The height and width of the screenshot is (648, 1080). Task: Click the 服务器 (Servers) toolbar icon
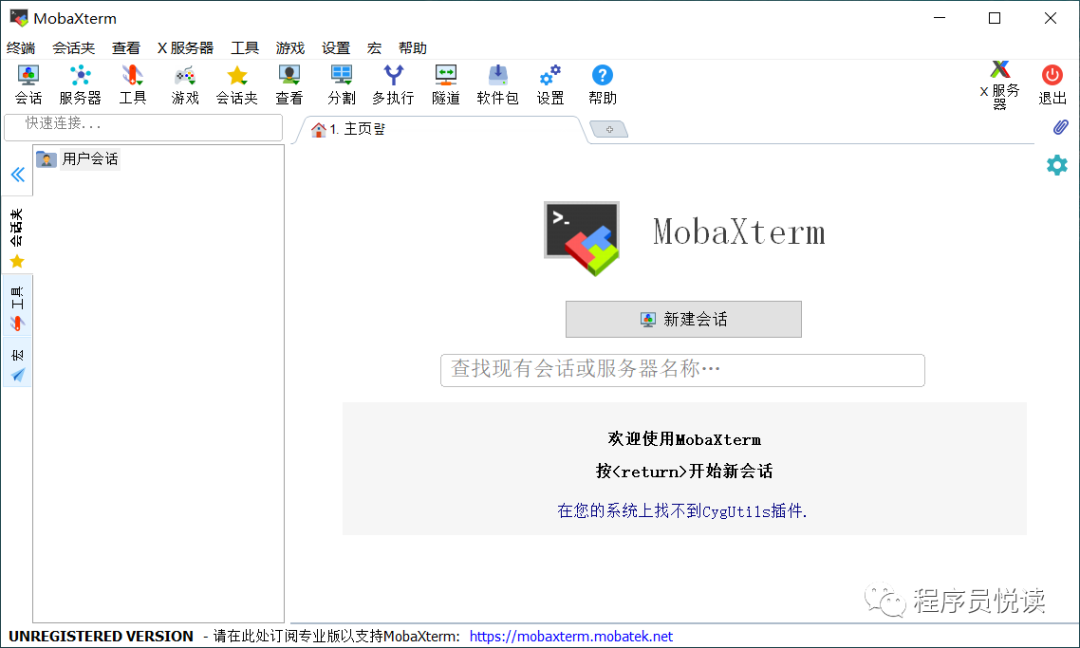tap(80, 85)
